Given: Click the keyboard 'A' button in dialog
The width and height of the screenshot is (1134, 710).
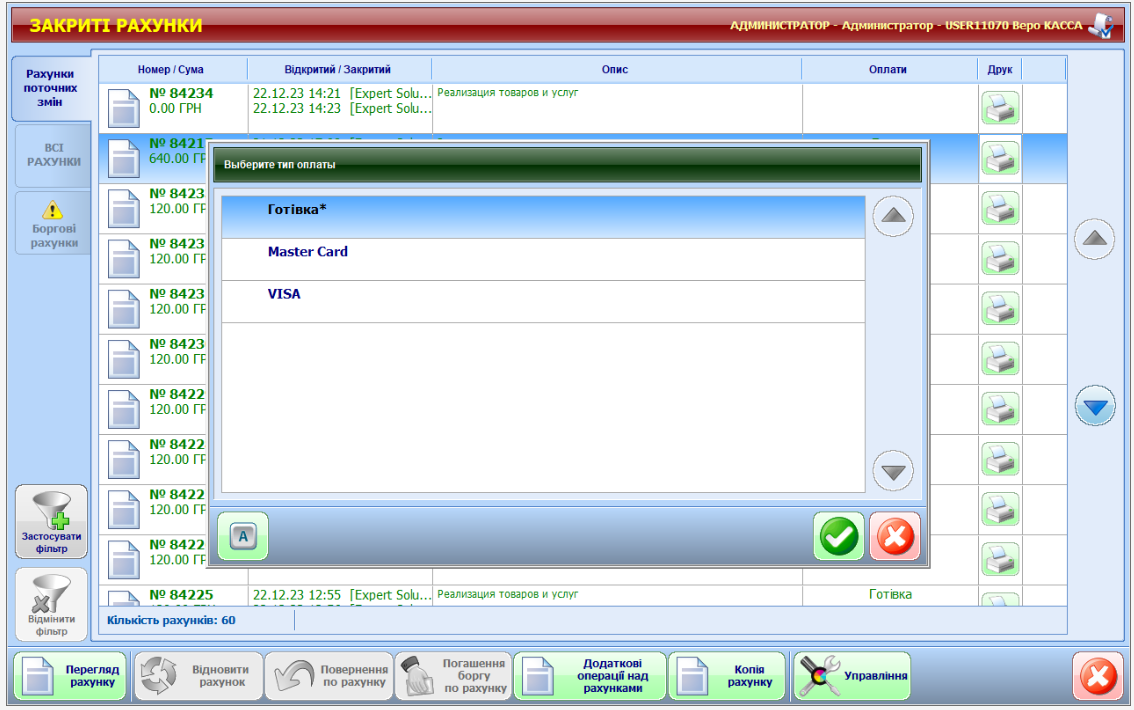Looking at the screenshot, I should coord(243,538).
